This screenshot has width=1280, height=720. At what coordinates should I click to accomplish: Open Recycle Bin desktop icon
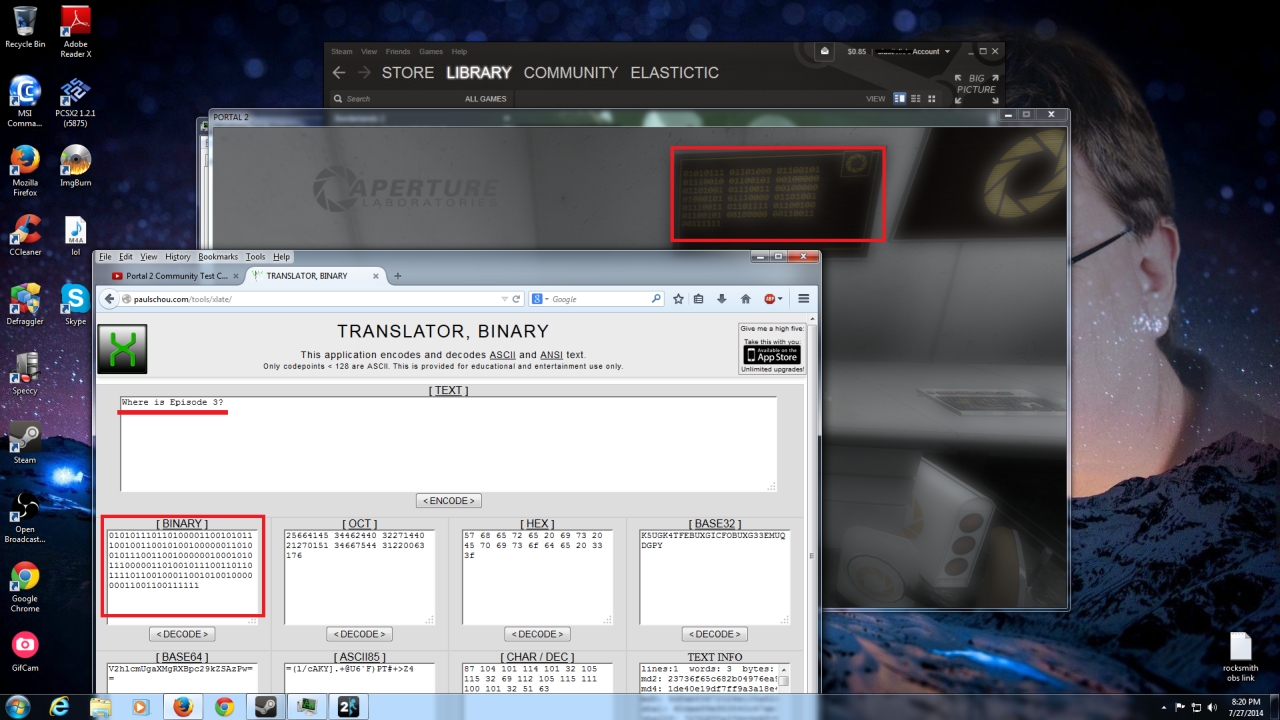[x=25, y=27]
